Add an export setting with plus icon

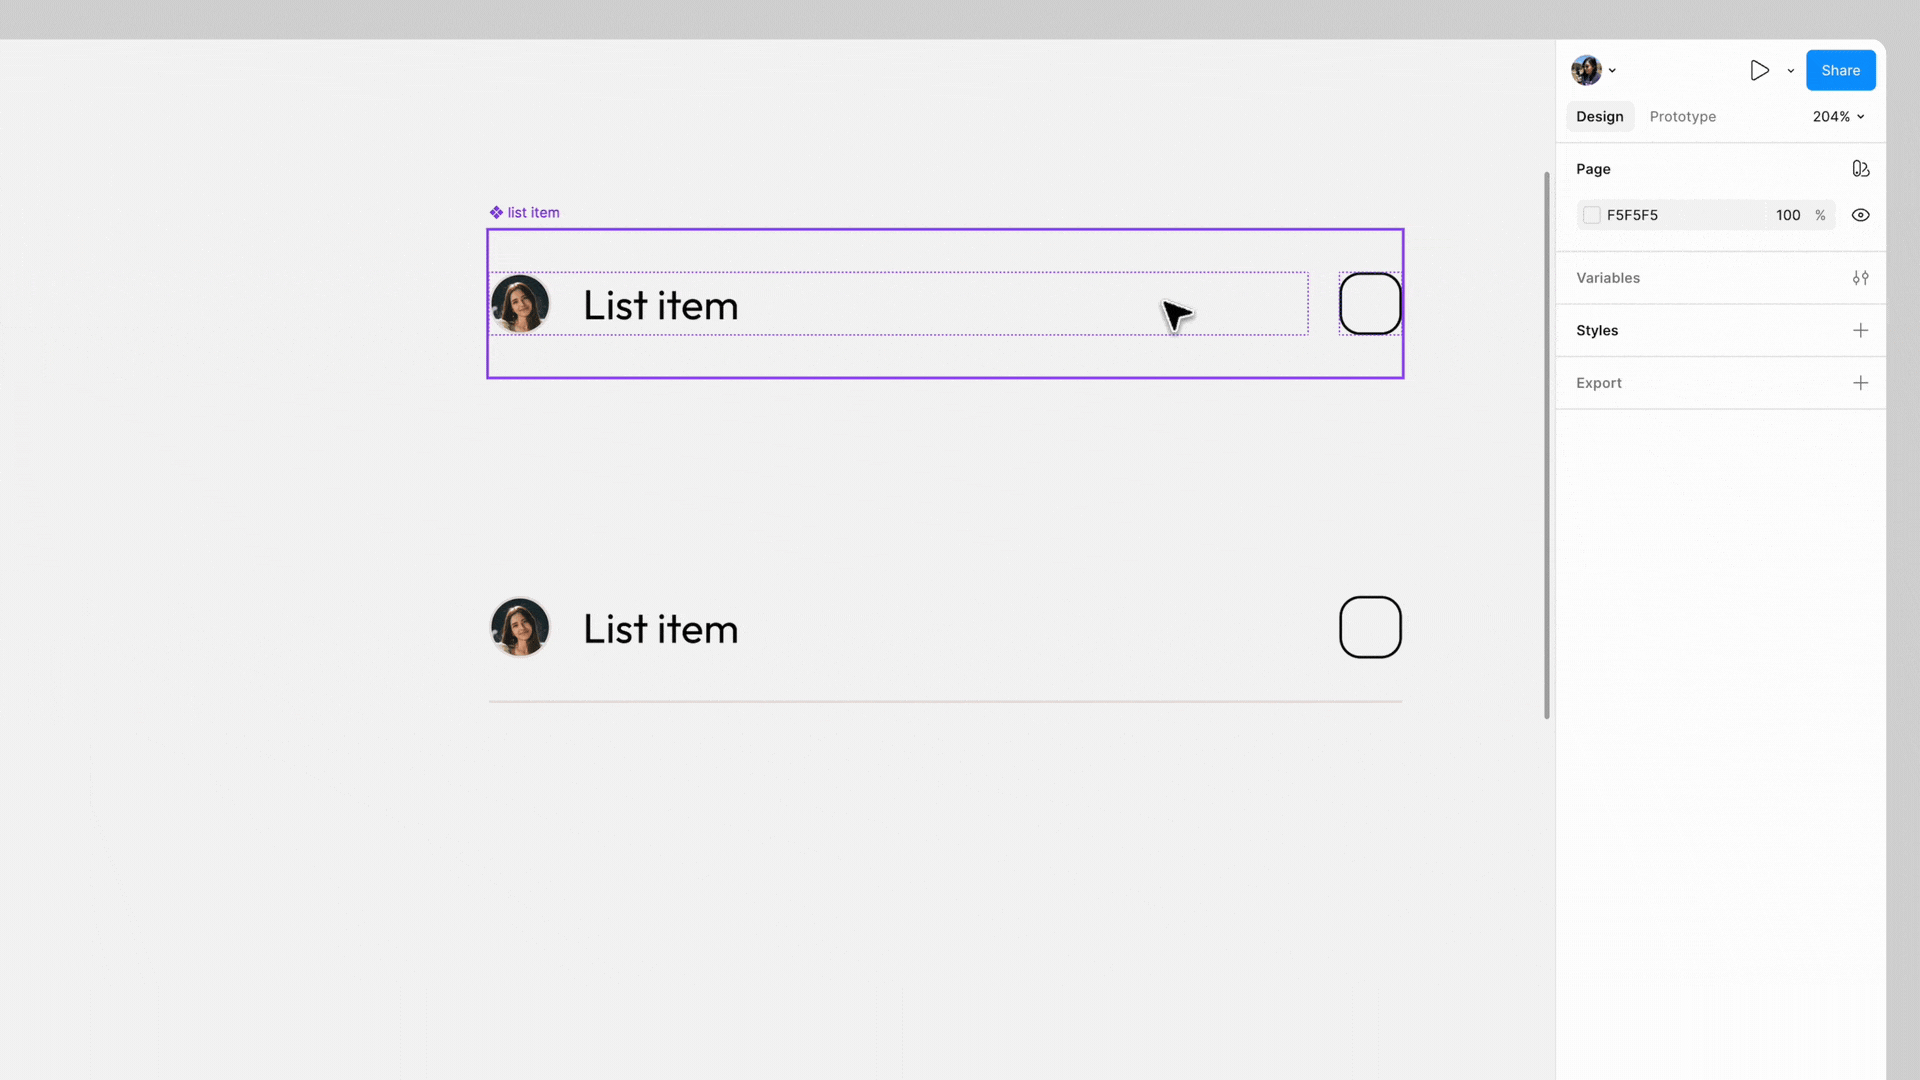[1860, 383]
